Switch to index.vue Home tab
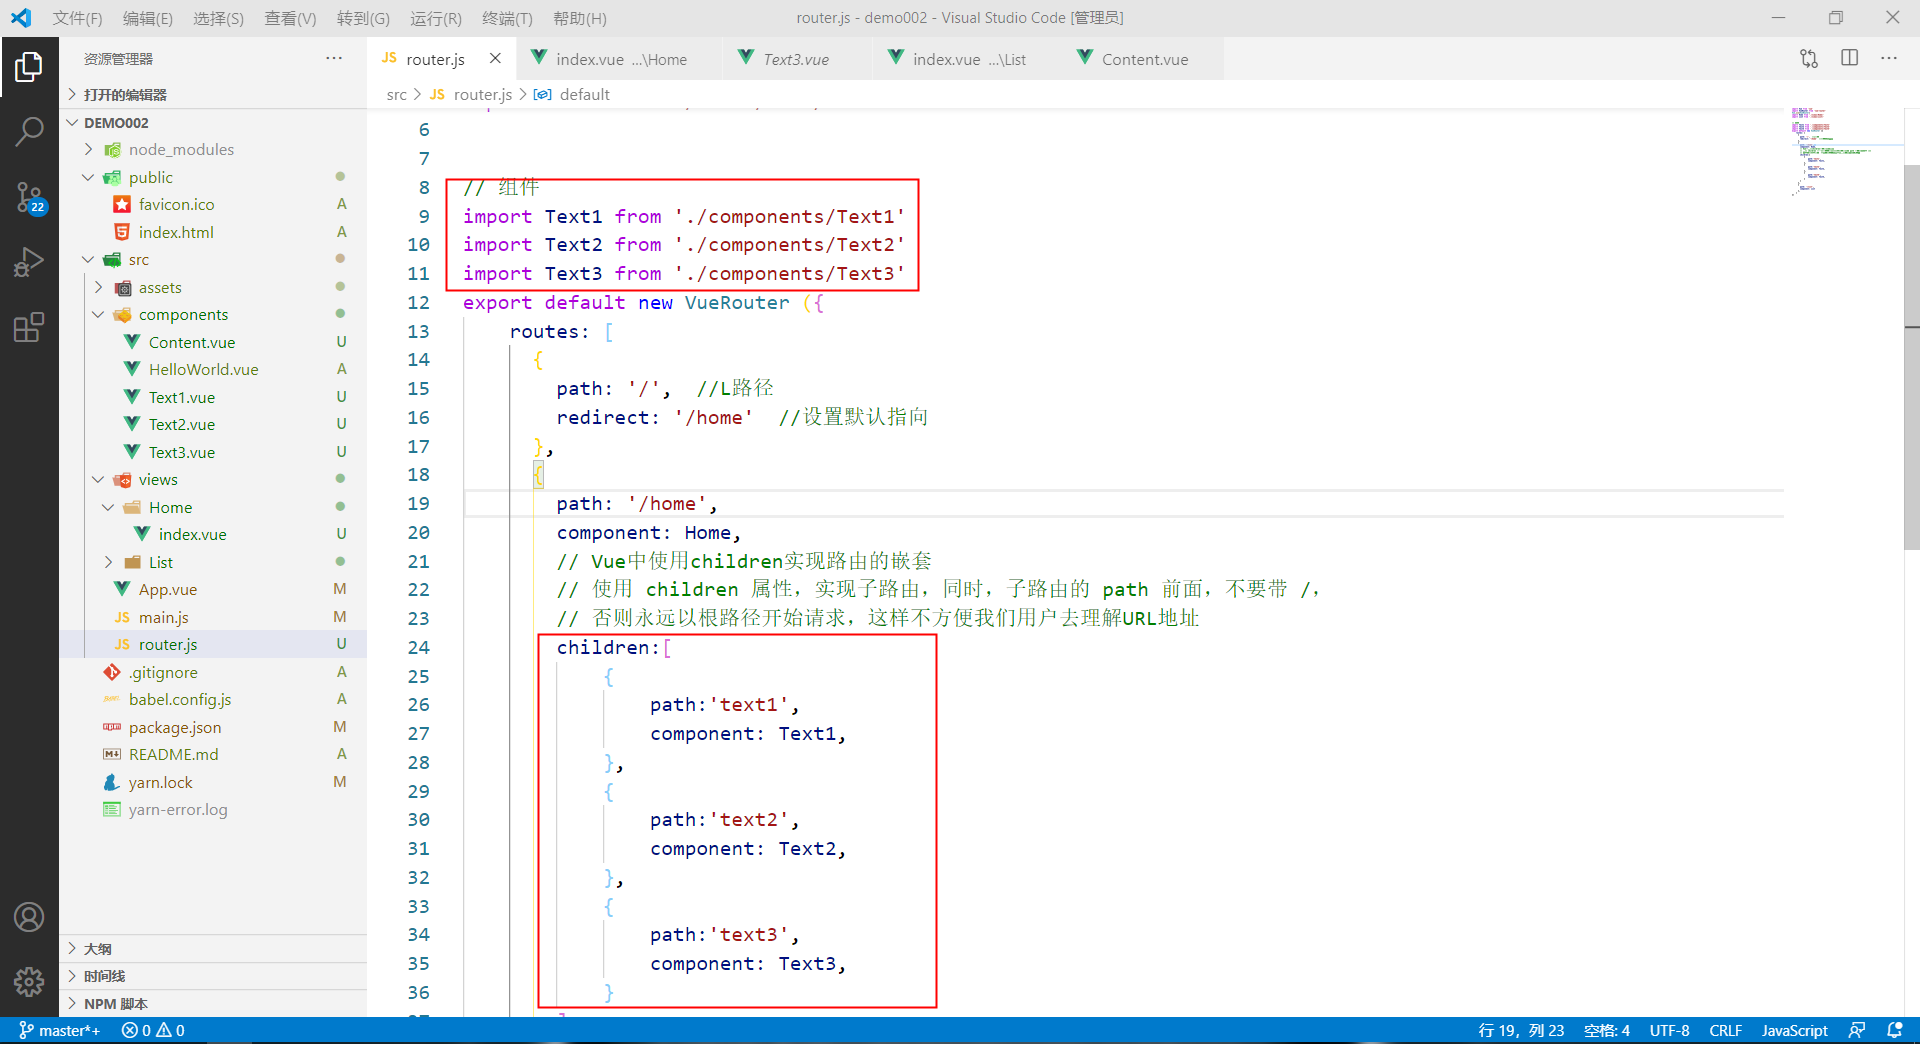1920x1044 pixels. click(x=620, y=59)
